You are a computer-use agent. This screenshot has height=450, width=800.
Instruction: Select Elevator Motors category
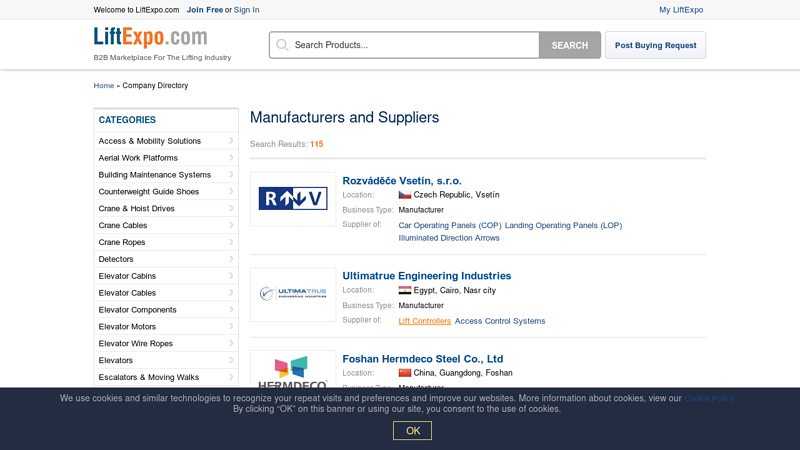point(166,327)
